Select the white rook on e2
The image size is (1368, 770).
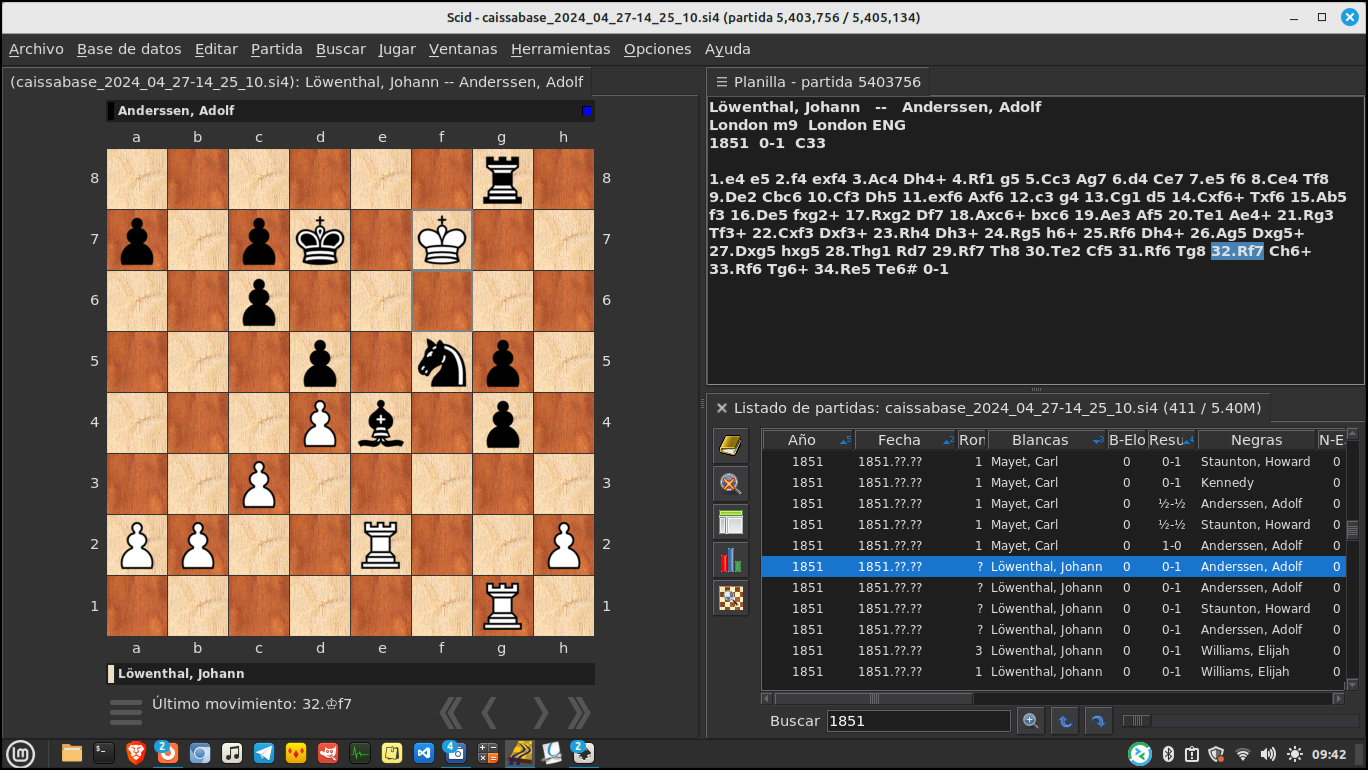(381, 544)
